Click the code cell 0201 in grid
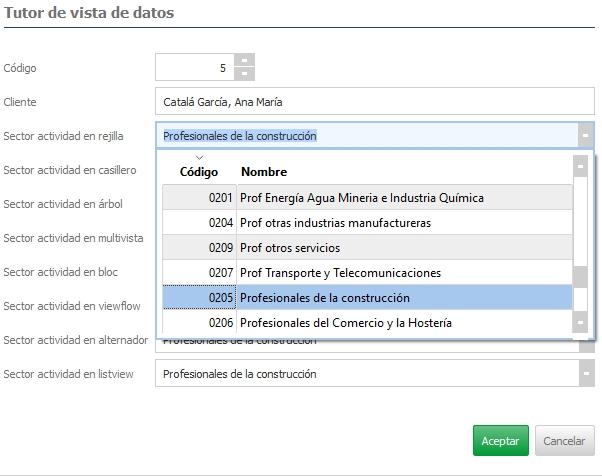This screenshot has width=602, height=476. [200, 198]
